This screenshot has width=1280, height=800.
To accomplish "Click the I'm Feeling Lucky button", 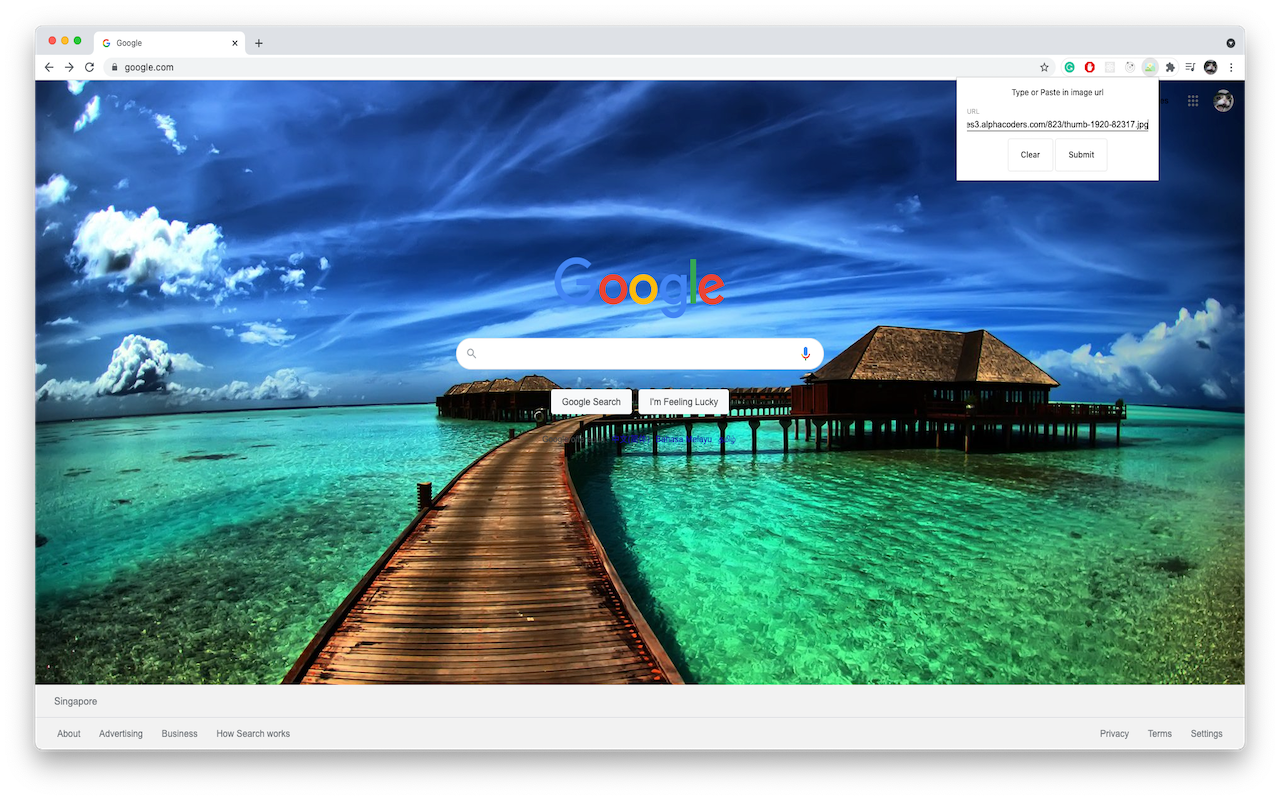I will click(684, 402).
